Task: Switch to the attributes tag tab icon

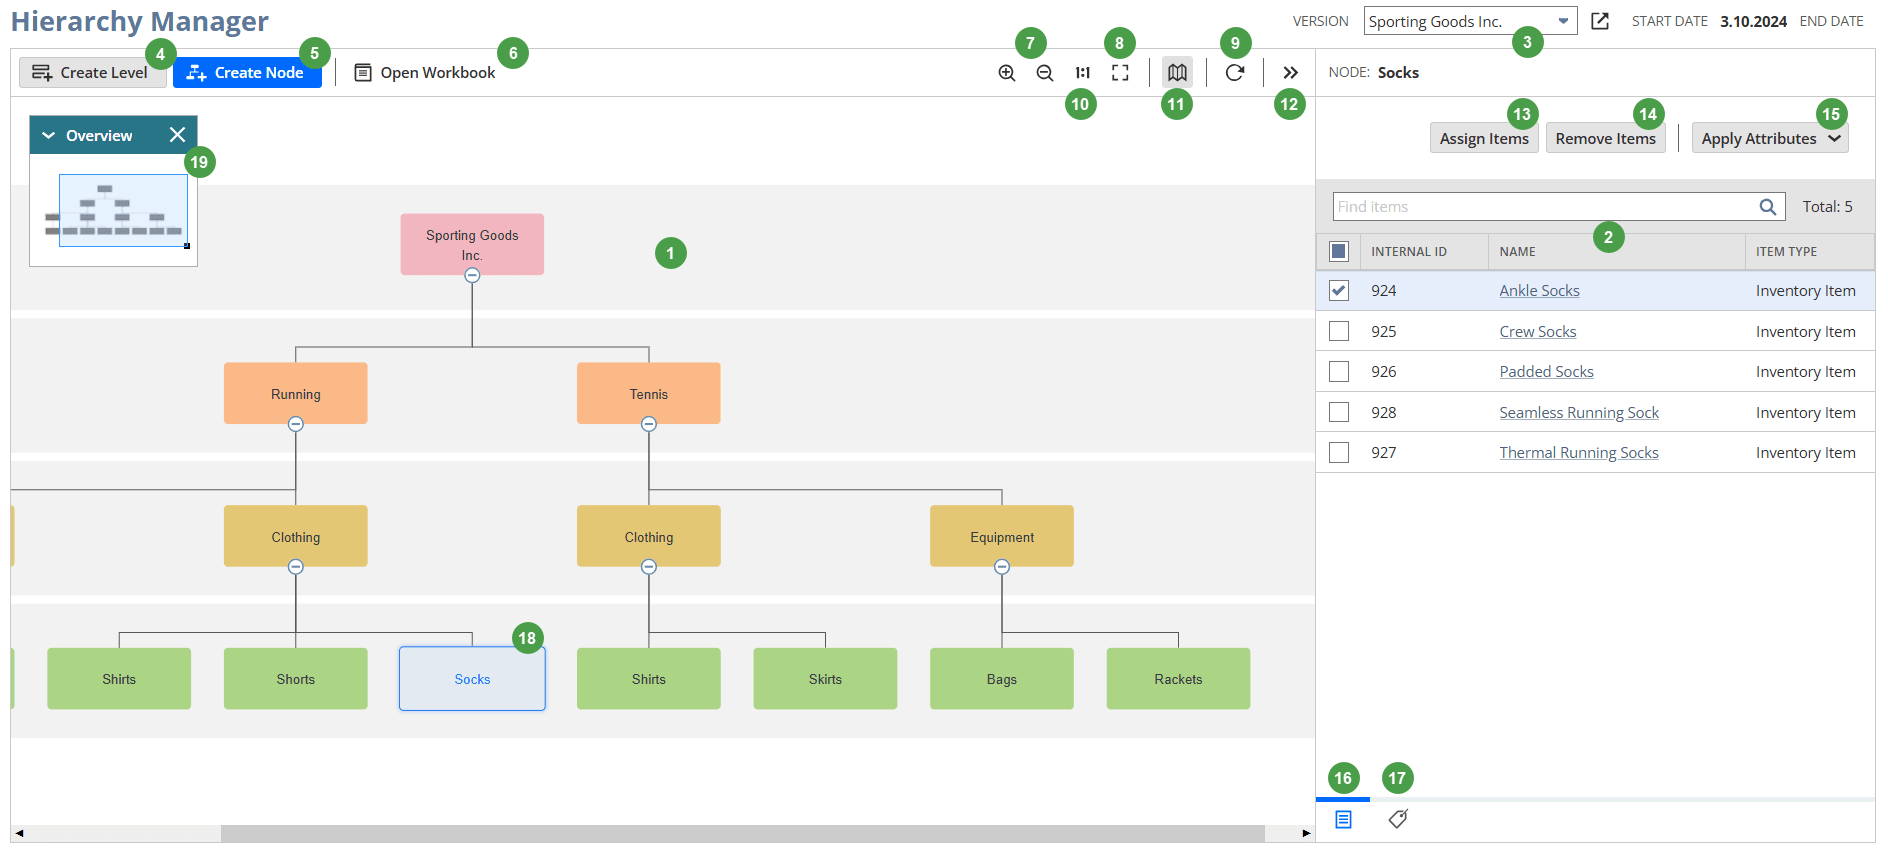Action: pyautogui.click(x=1398, y=820)
